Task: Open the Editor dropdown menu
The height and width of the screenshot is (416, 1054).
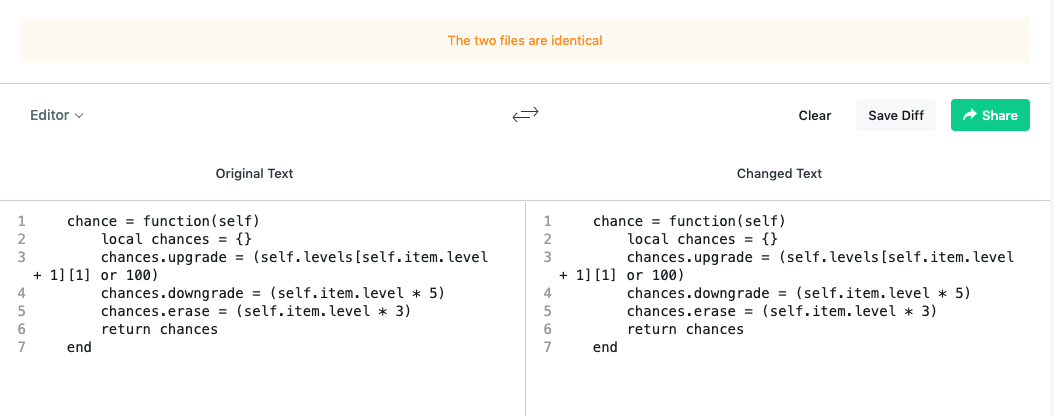Action: click(56, 115)
